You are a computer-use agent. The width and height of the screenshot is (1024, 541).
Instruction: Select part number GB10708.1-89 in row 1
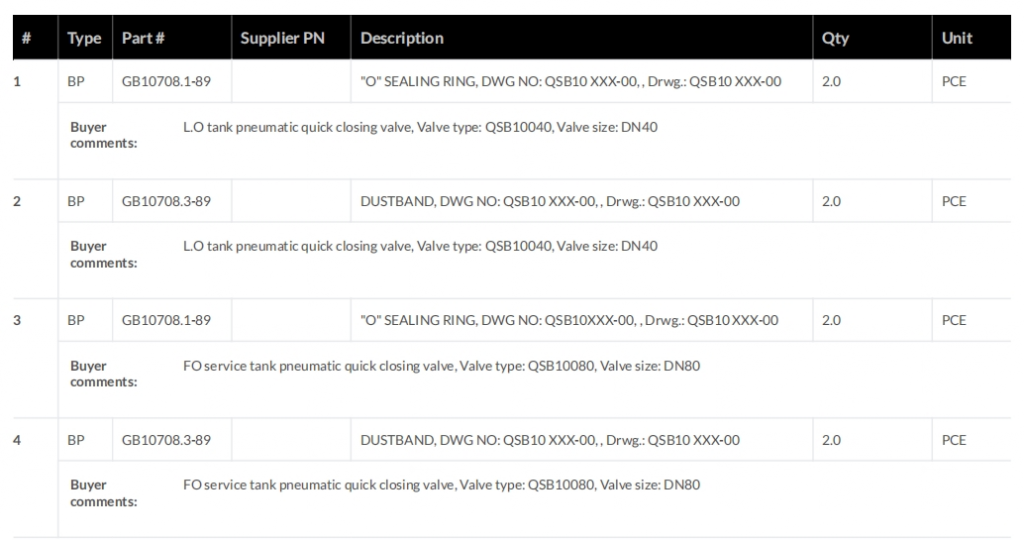click(x=166, y=82)
